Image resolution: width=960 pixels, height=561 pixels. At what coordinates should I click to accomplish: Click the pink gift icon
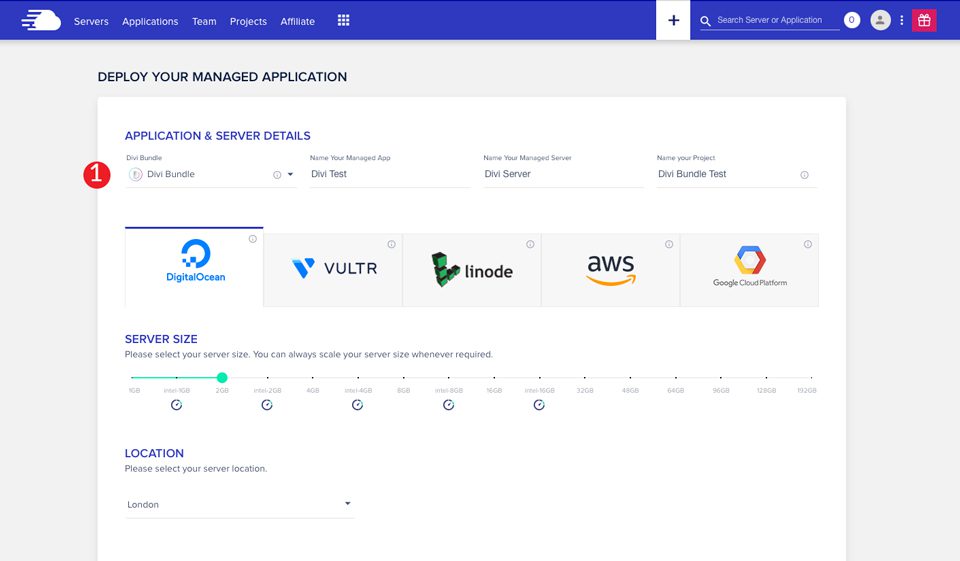[x=924, y=20]
